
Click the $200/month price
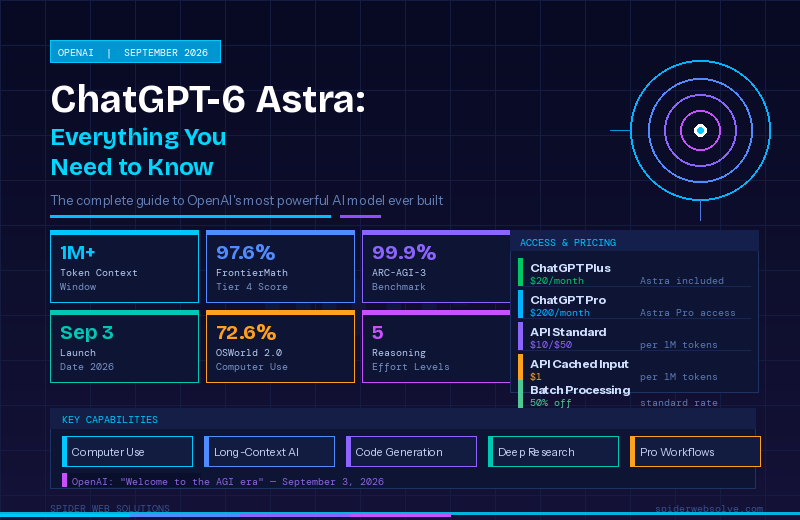560,313
